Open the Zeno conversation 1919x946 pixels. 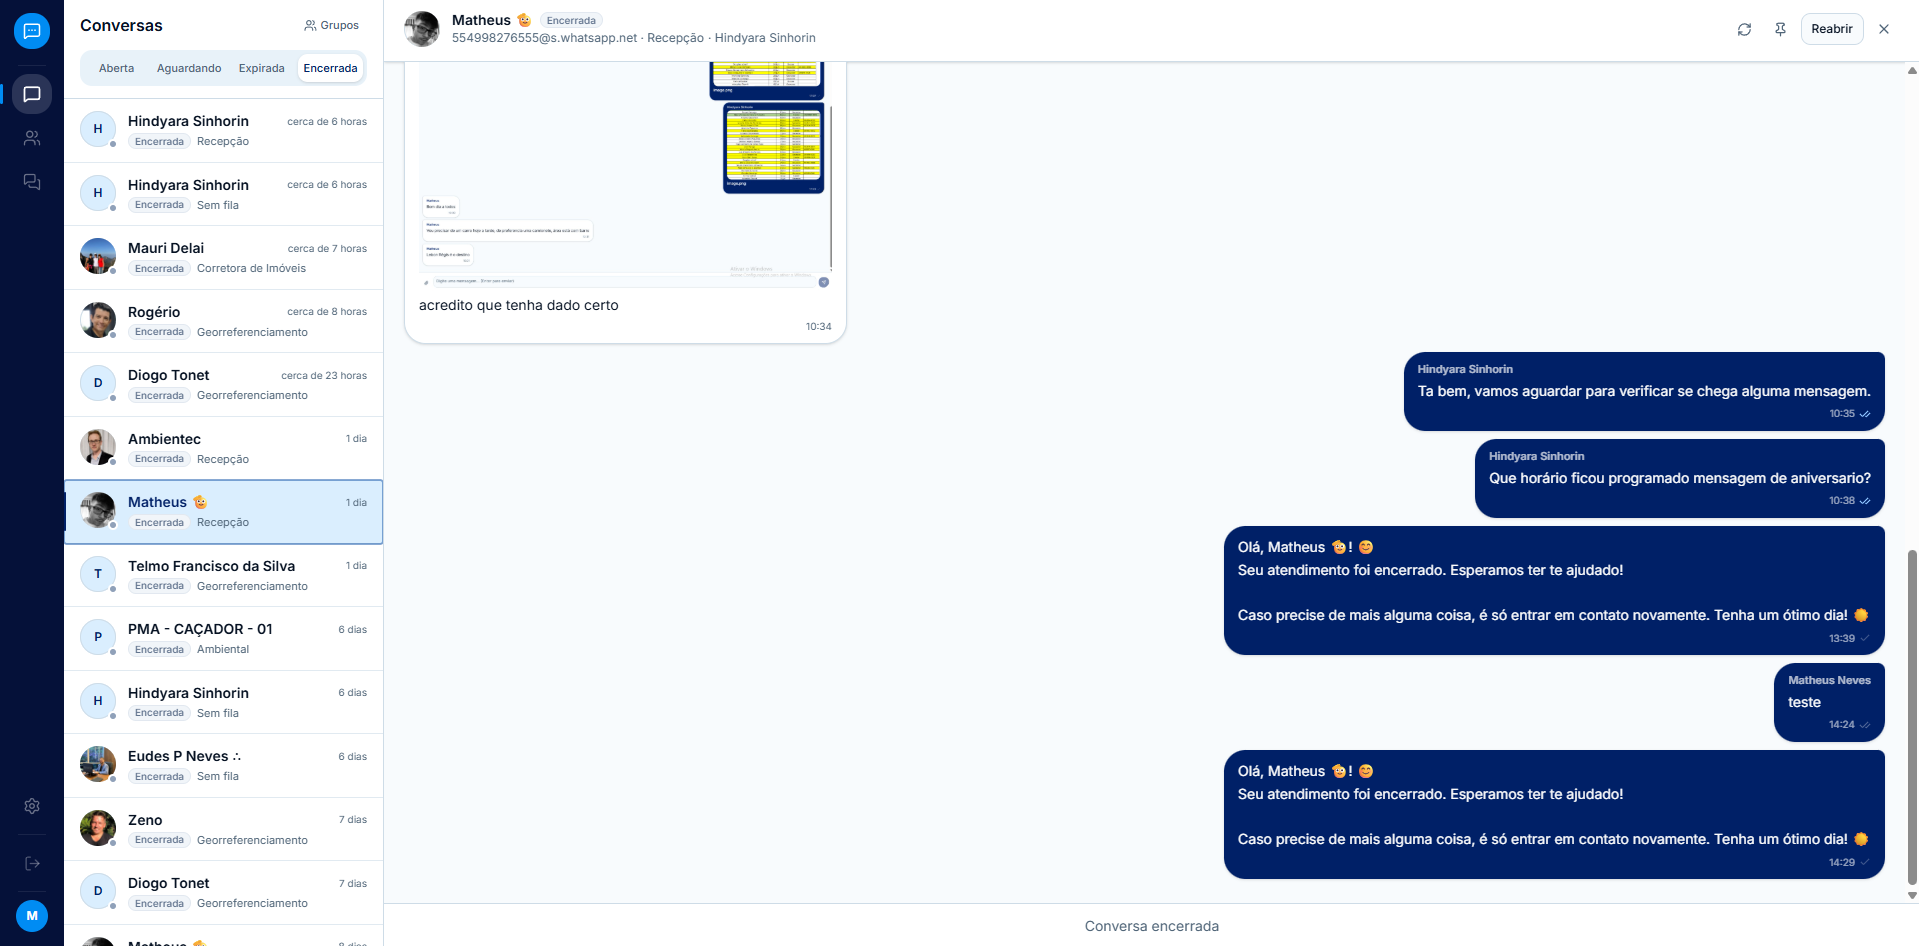(x=224, y=829)
